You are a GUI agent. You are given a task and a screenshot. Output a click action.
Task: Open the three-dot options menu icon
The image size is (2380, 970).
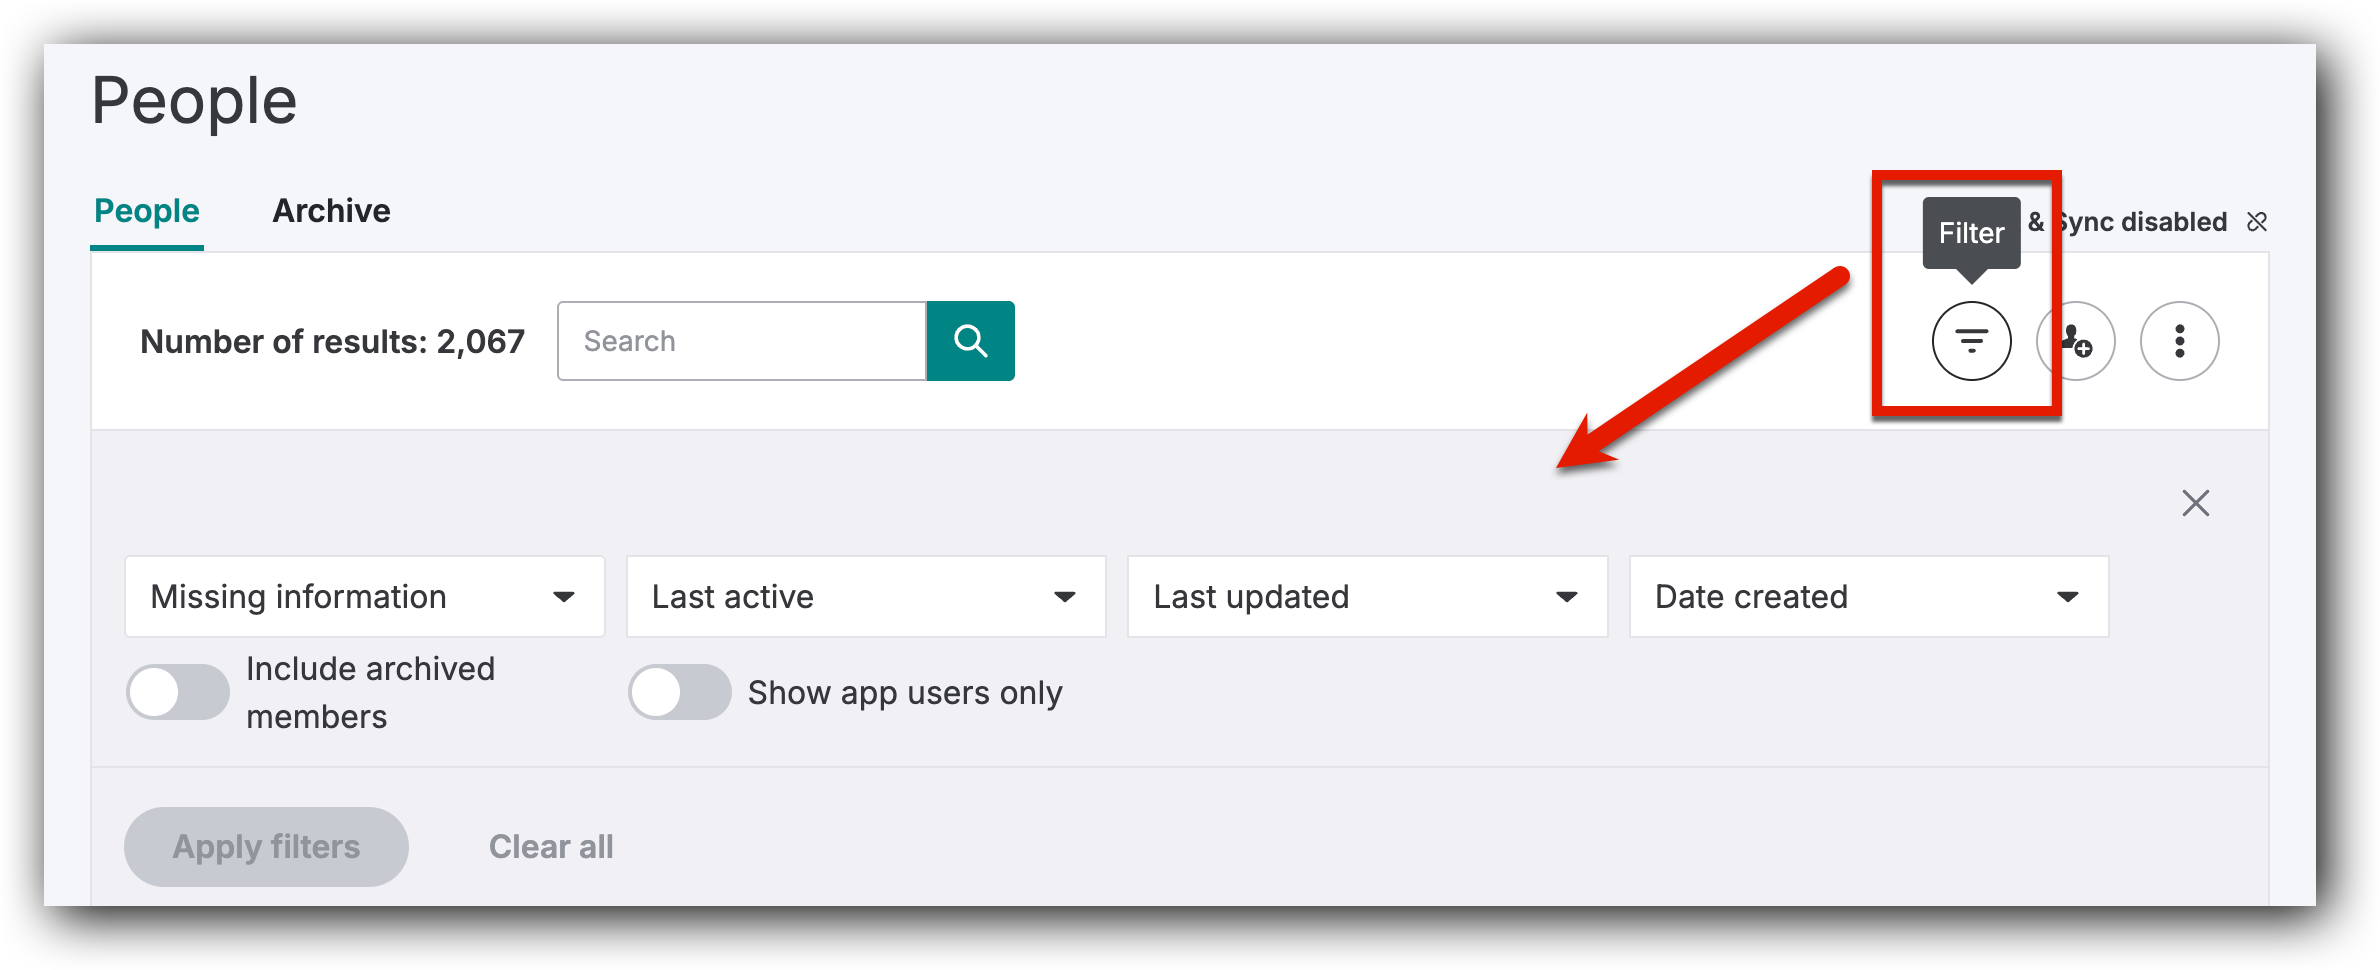(x=2179, y=340)
